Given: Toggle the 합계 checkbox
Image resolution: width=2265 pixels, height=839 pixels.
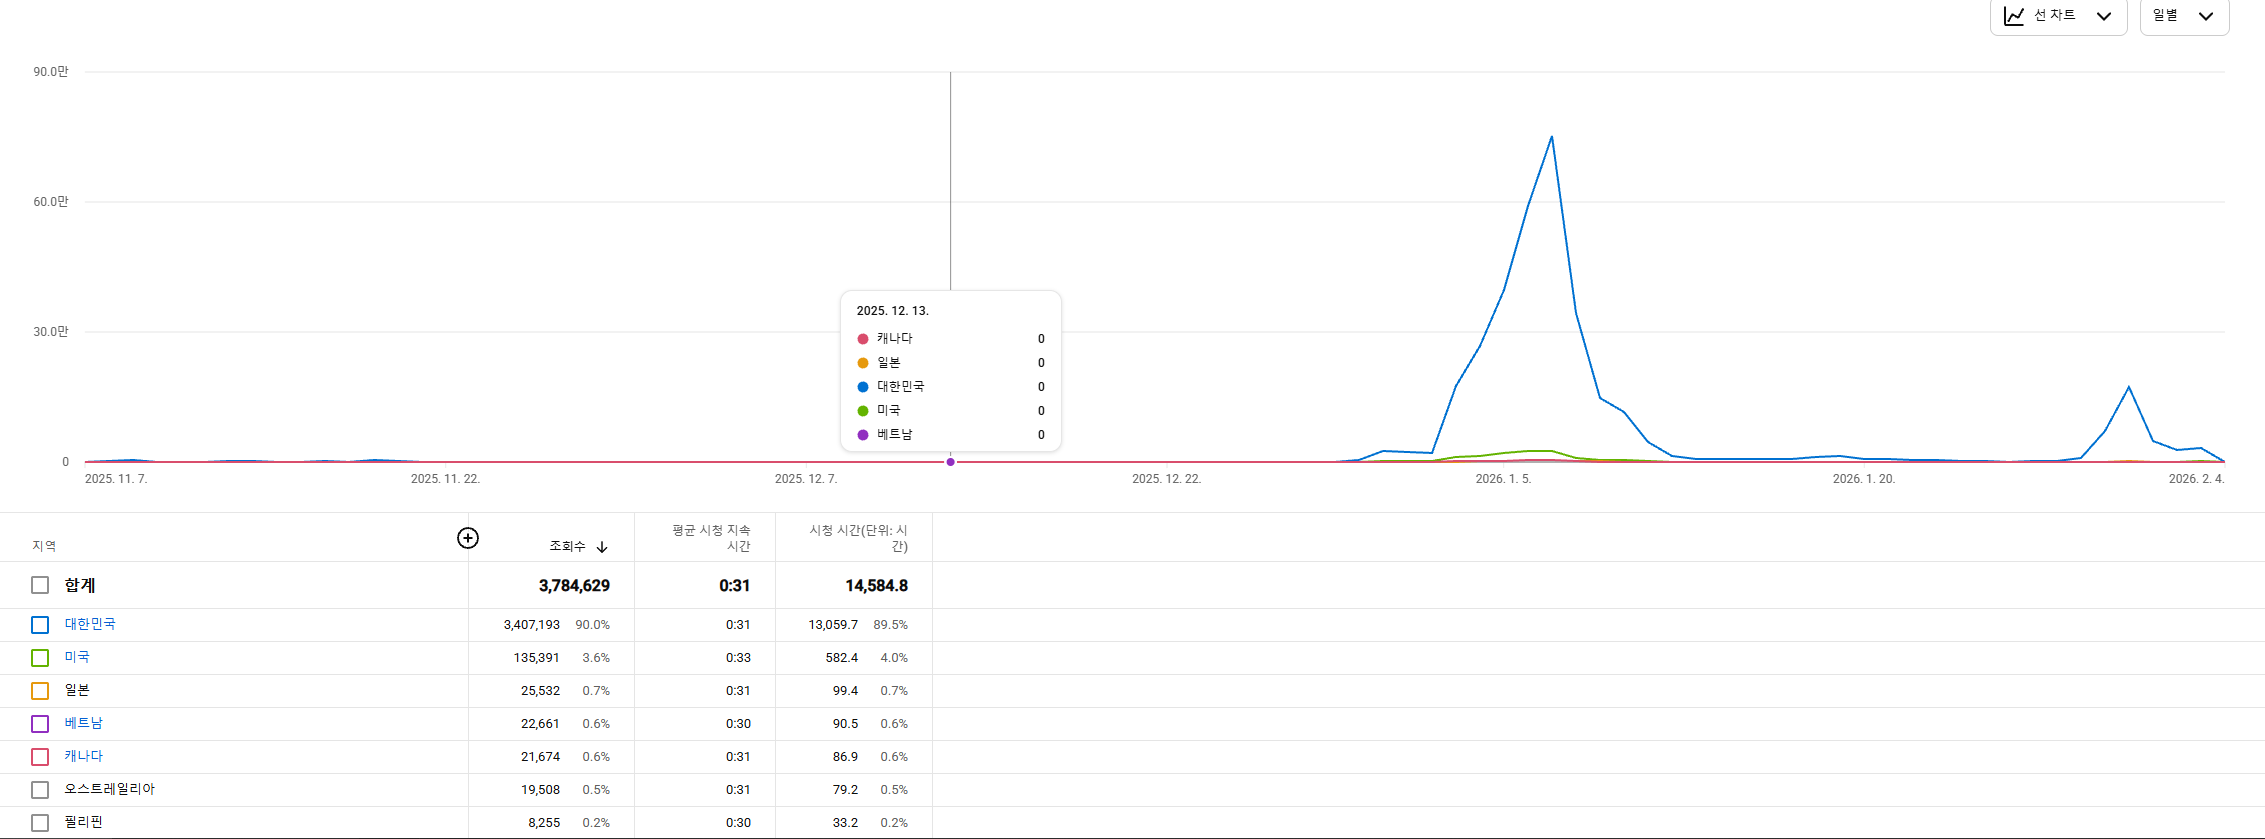Looking at the screenshot, I should pyautogui.click(x=40, y=585).
